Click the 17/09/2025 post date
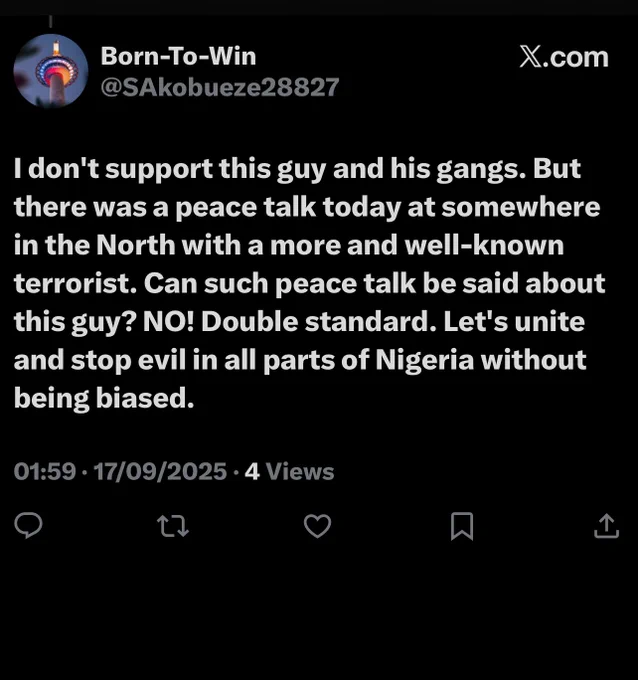The width and height of the screenshot is (638, 680). (160, 471)
